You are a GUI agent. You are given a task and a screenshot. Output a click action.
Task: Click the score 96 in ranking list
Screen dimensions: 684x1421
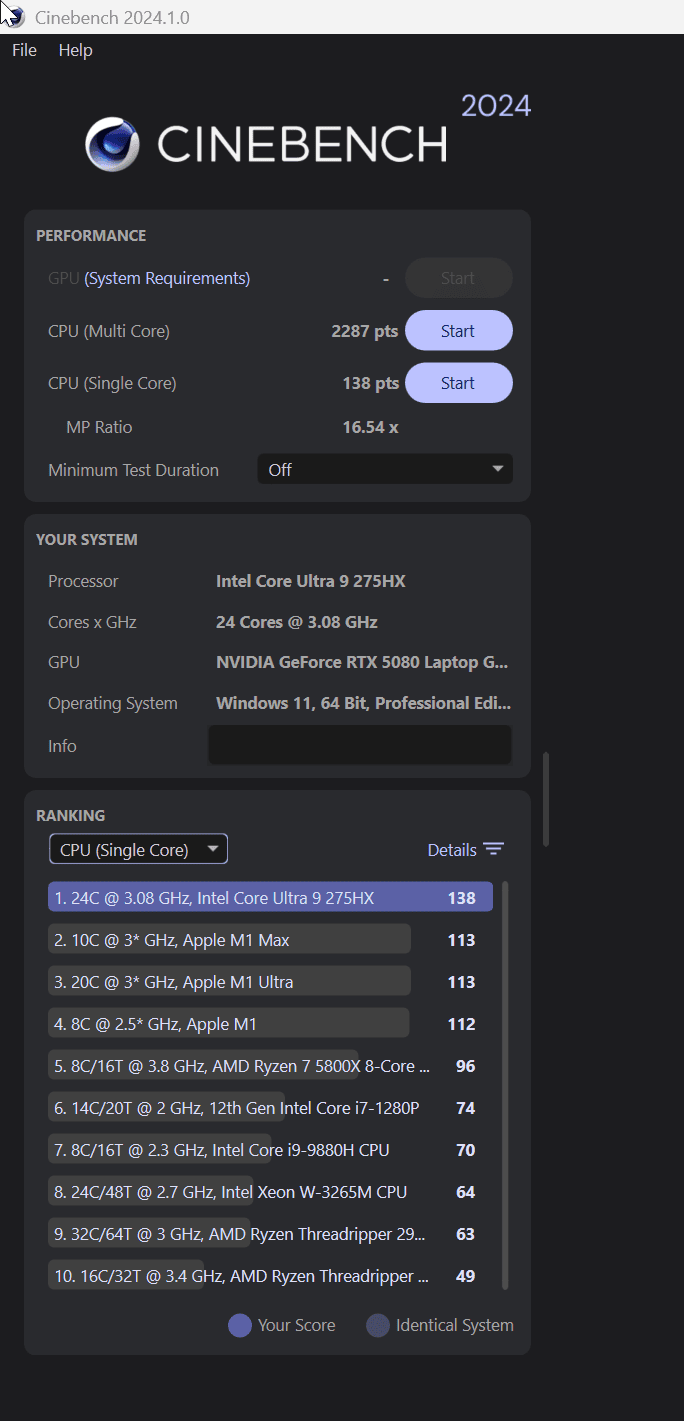465,1066
